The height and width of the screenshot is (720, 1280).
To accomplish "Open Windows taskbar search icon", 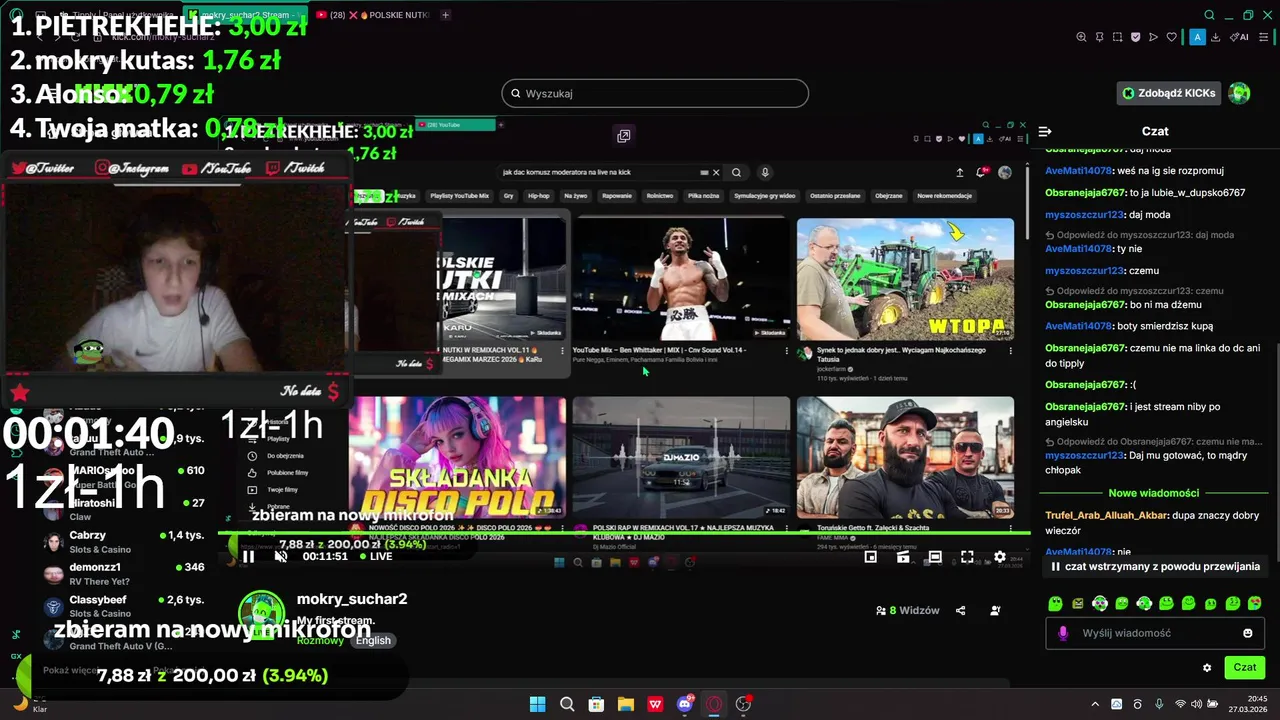I will pos(567,704).
